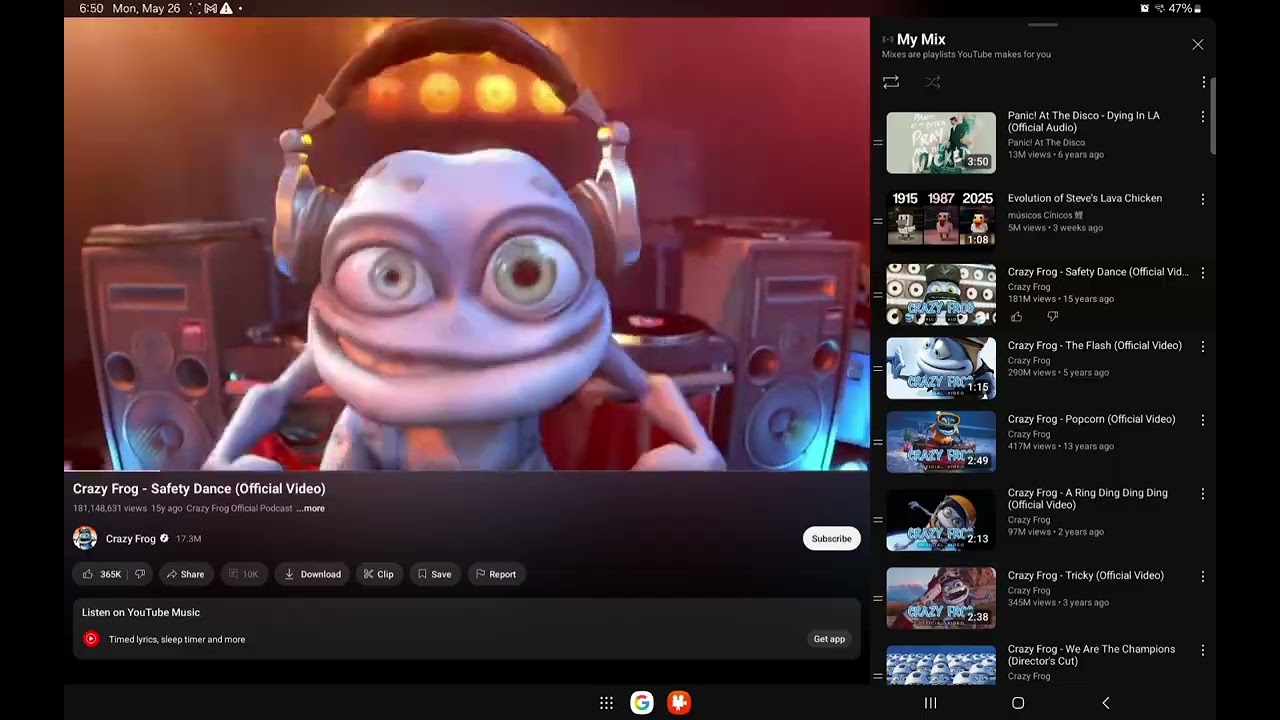Screen dimensions: 1280x720
Task: Toggle shuffle icon in My Mix
Action: tap(932, 82)
